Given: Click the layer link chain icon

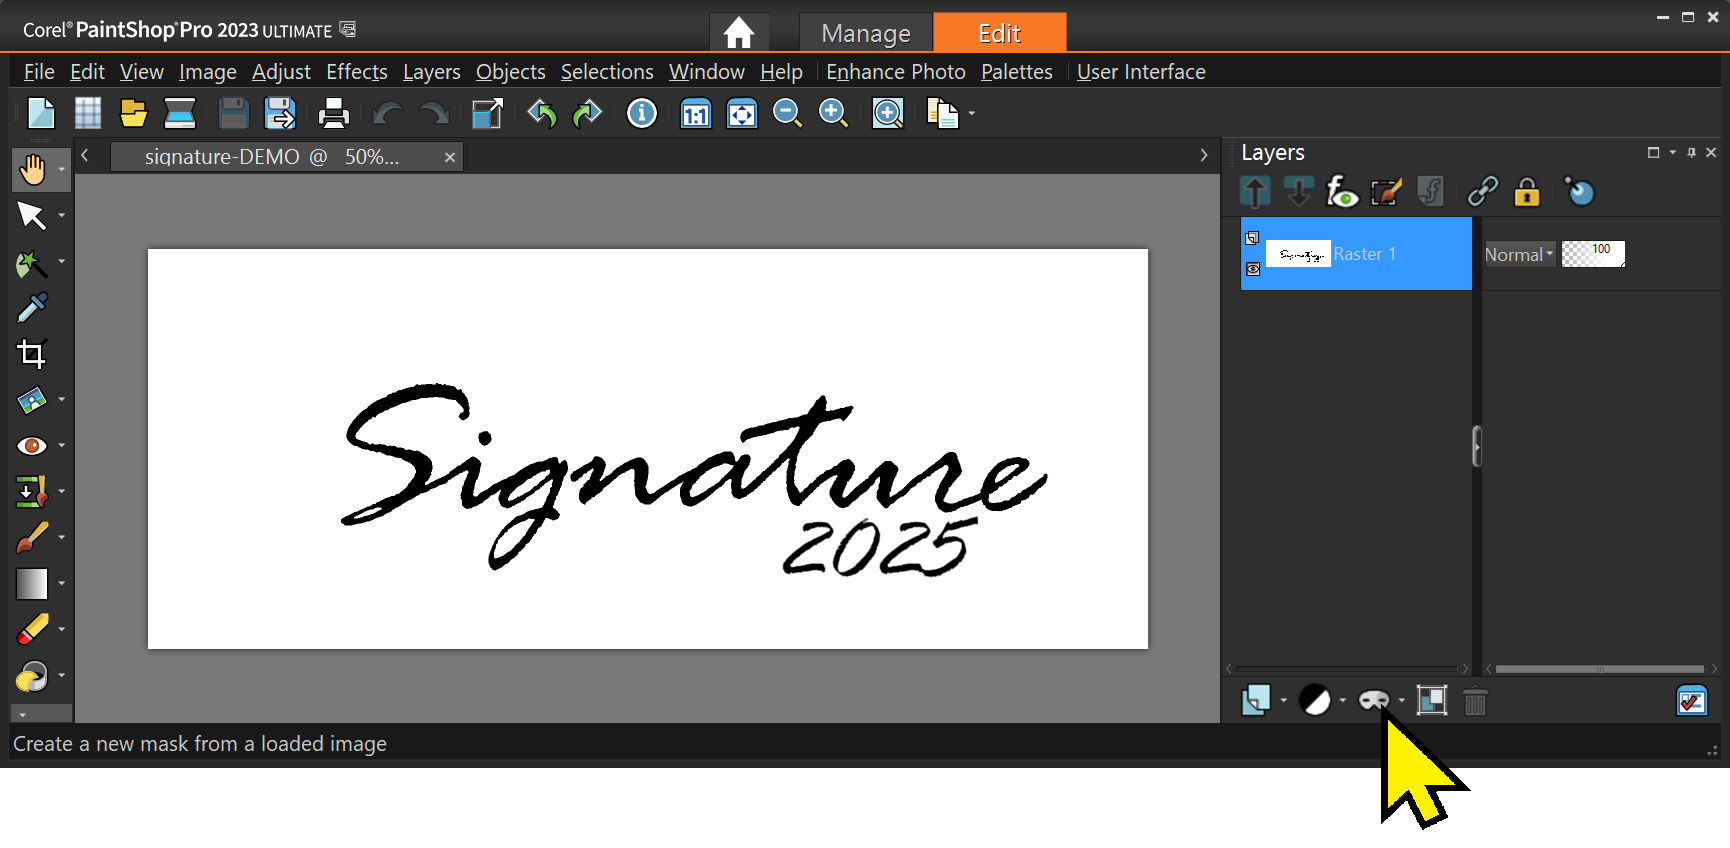Looking at the screenshot, I should point(1482,191).
